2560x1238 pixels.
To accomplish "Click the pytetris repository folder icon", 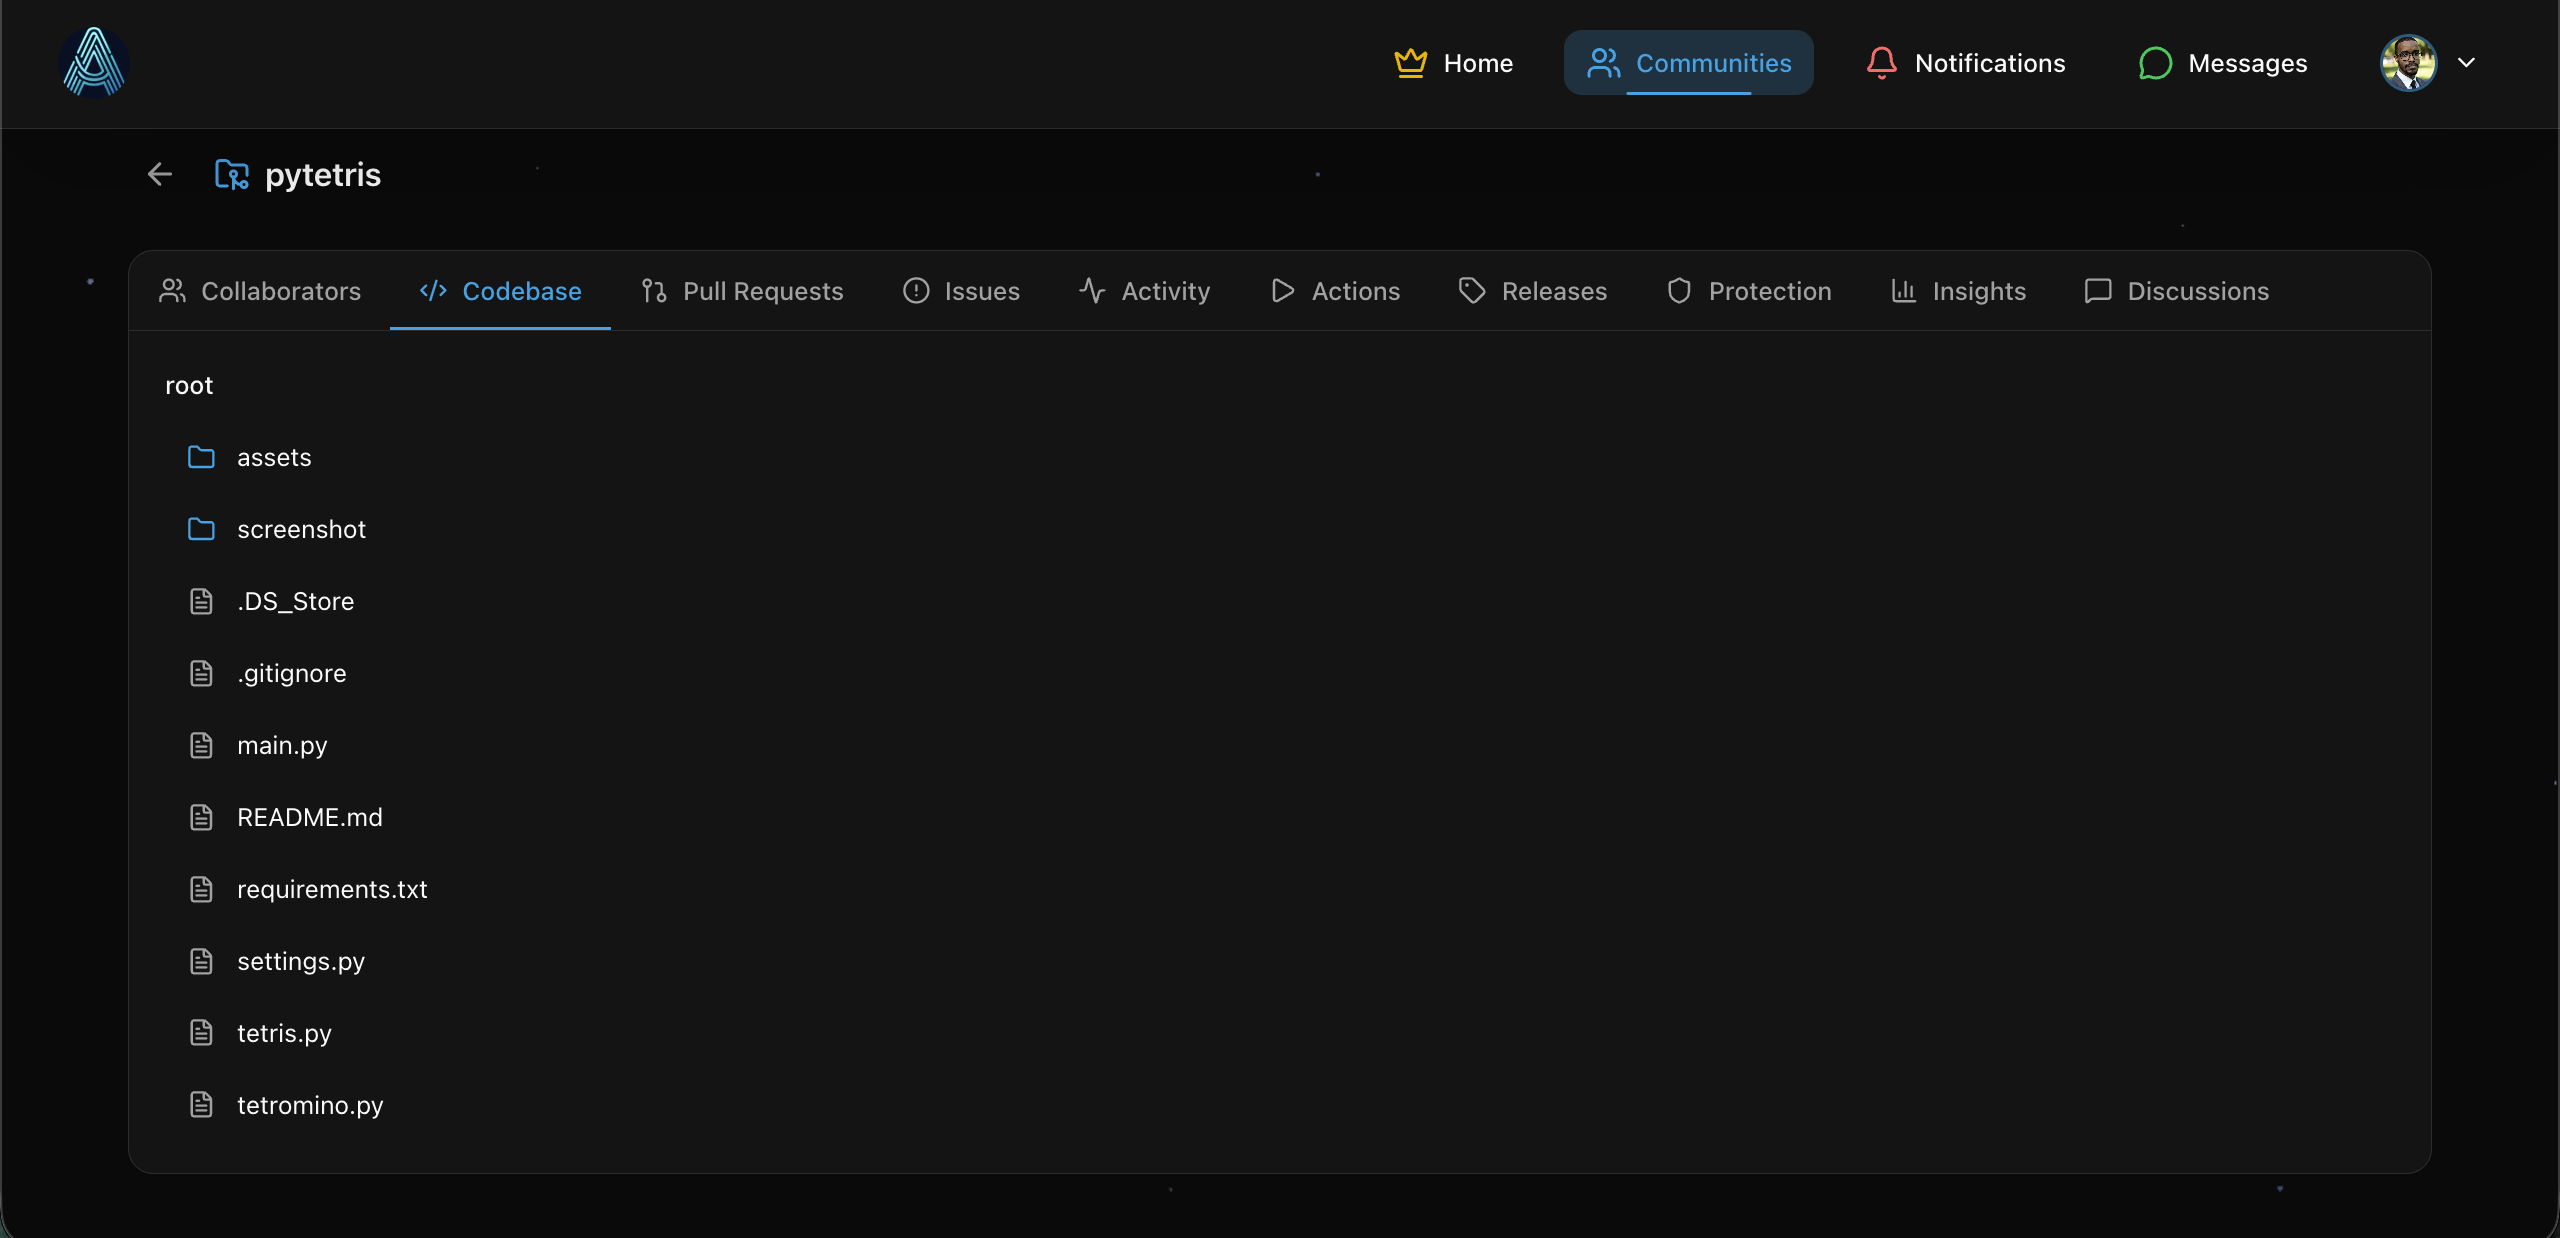I will (x=232, y=175).
